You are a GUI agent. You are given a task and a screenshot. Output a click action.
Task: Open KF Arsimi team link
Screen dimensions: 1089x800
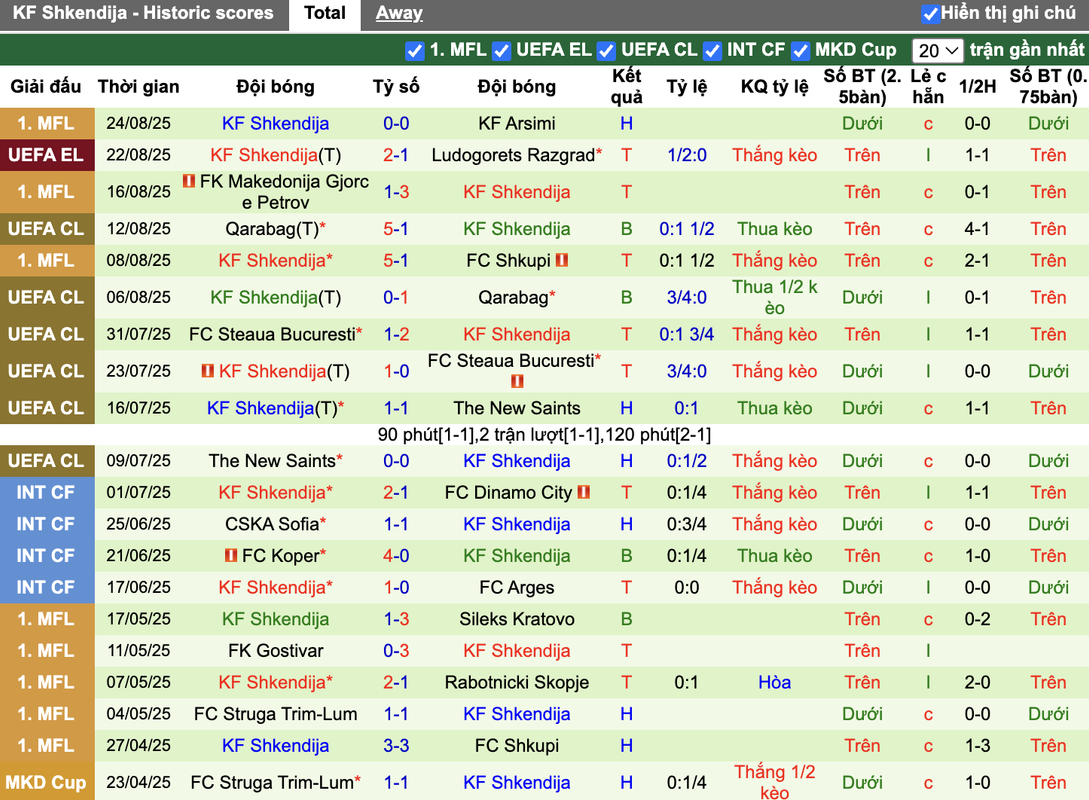click(517, 124)
